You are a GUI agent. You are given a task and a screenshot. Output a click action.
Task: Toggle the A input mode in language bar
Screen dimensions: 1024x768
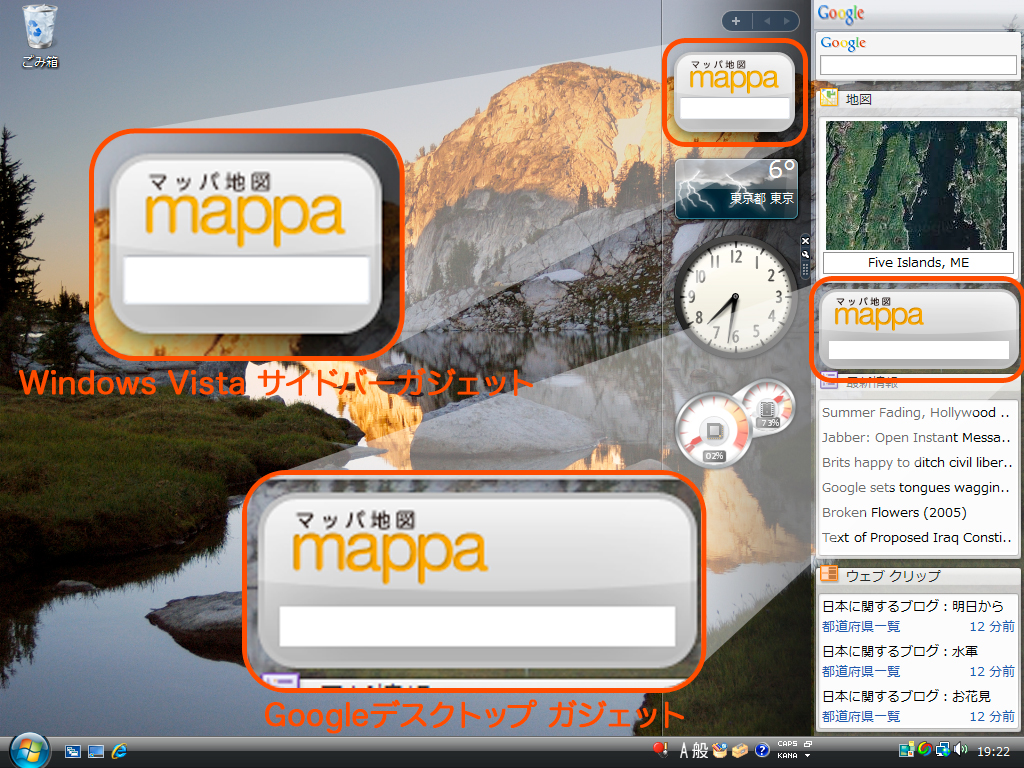pyautogui.click(x=686, y=750)
